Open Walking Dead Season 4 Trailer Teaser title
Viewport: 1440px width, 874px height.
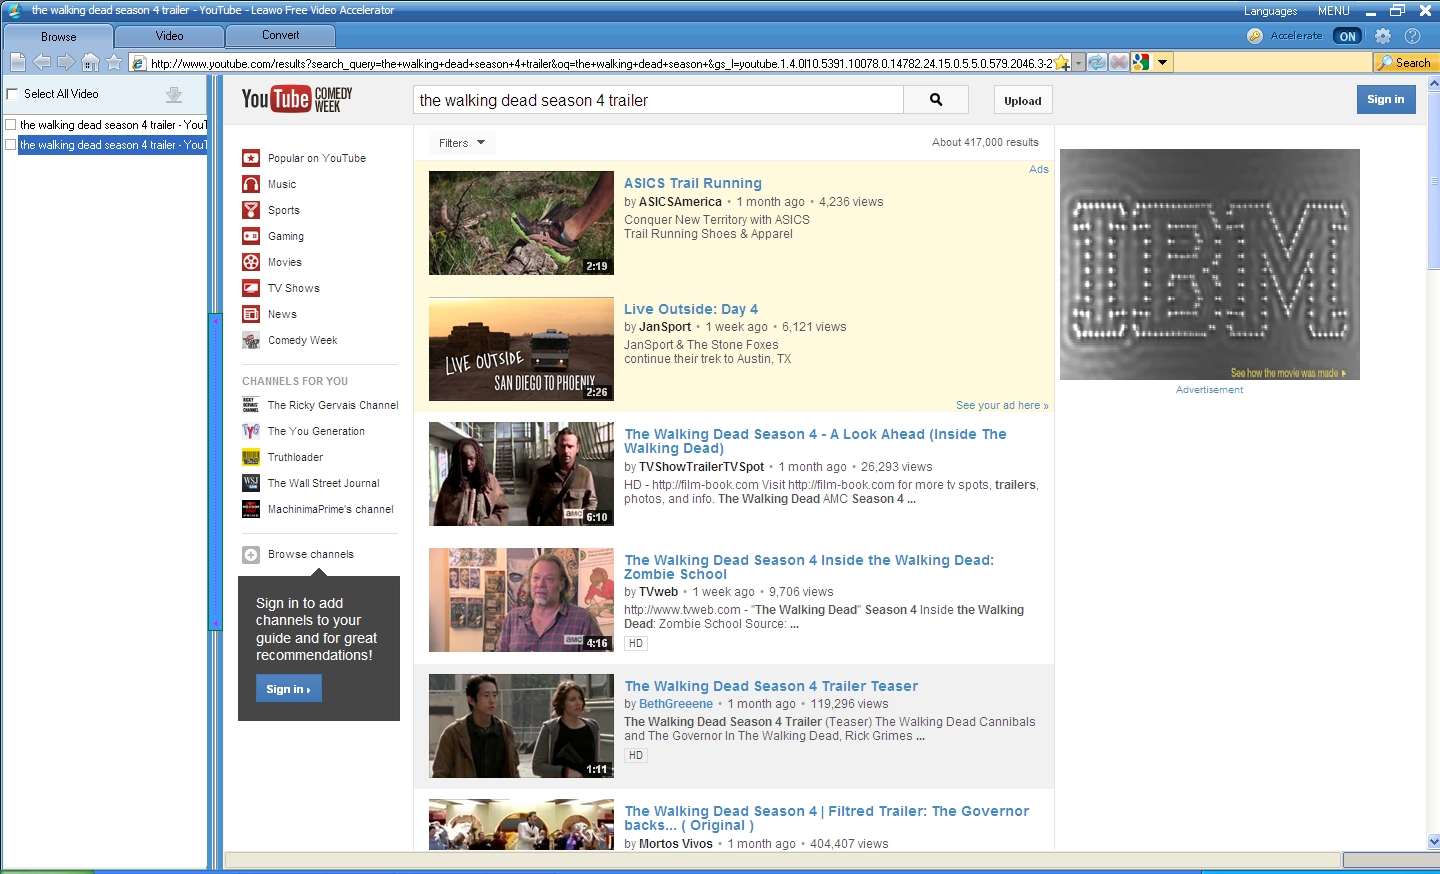click(x=771, y=686)
